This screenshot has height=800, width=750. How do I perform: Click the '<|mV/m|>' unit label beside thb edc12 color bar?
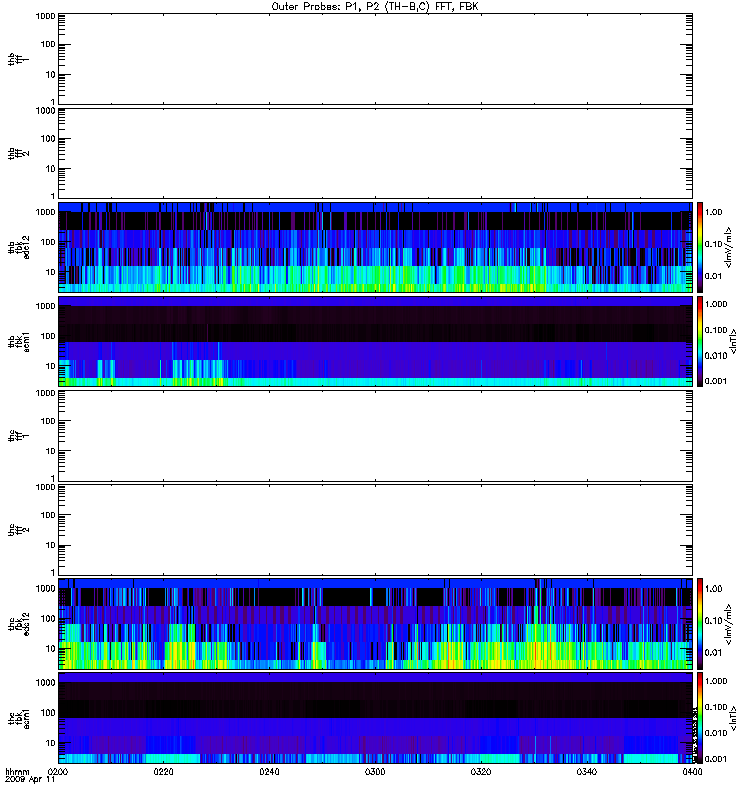pos(729,247)
